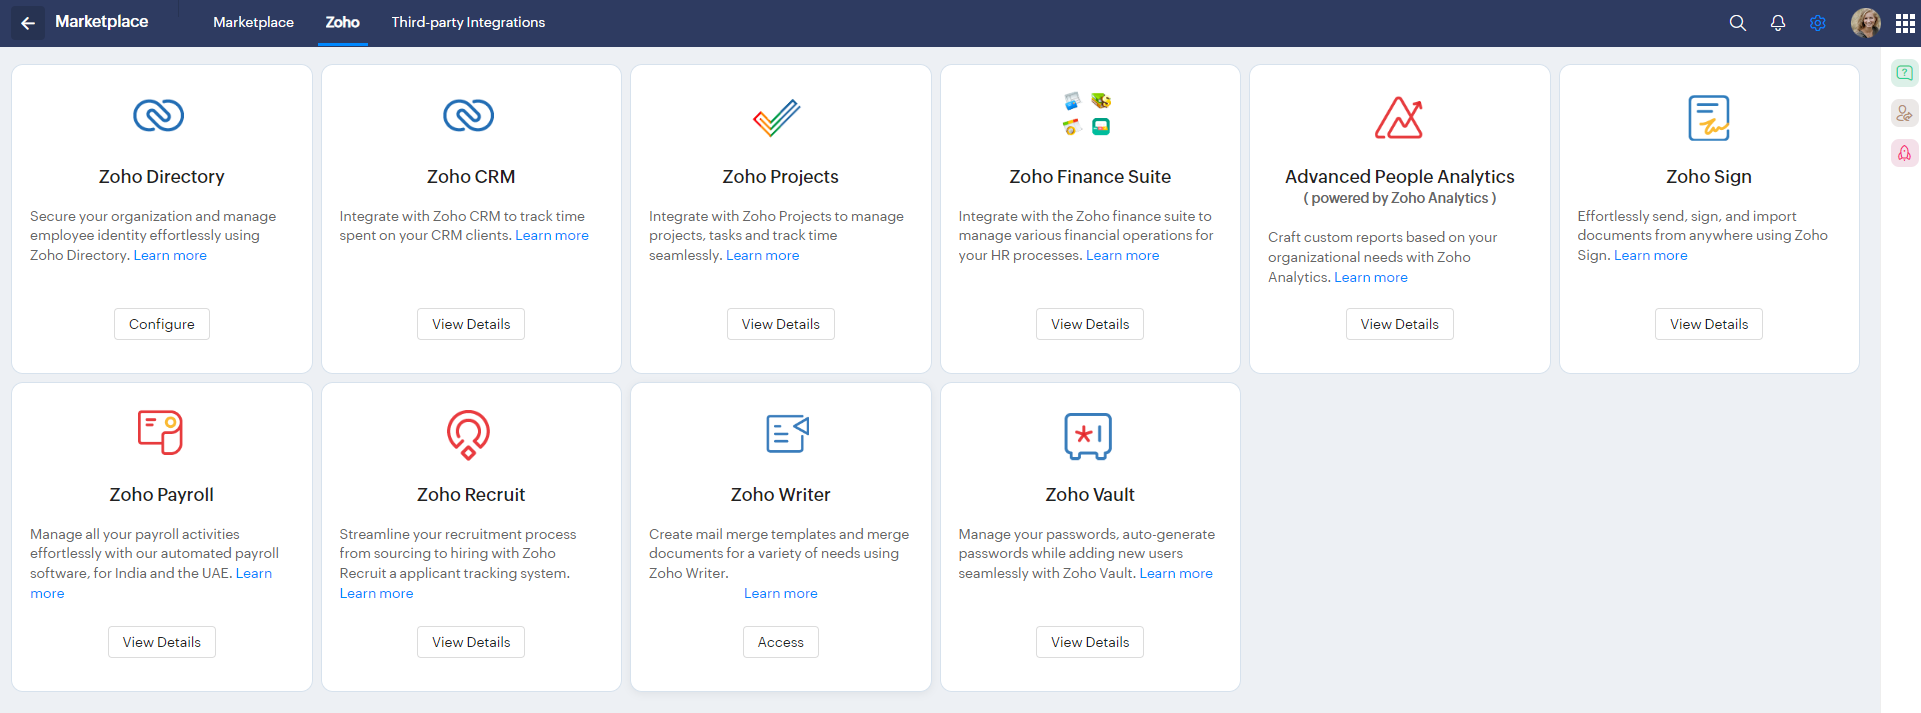Viewport: 1921px width, 713px height.
Task: Click the pink rocket icon in right sidebar
Action: coord(1904,153)
